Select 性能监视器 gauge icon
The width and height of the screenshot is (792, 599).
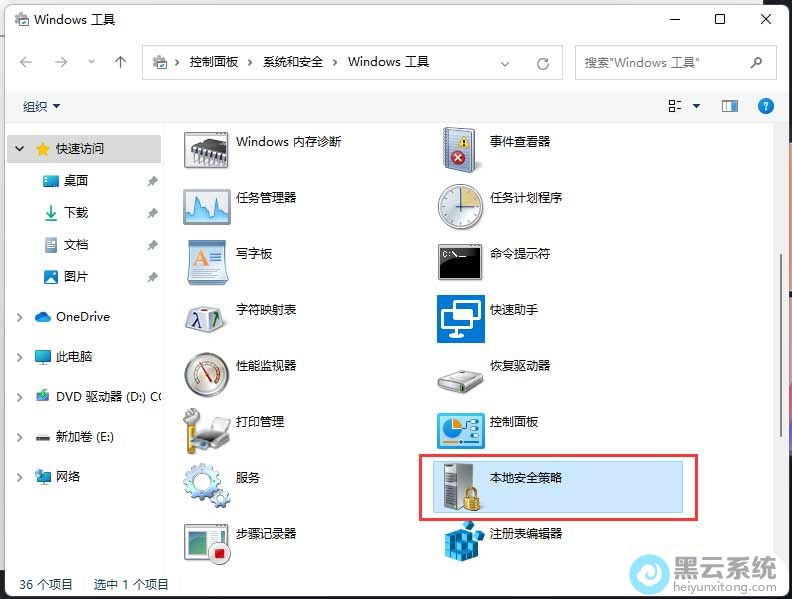[x=207, y=374]
